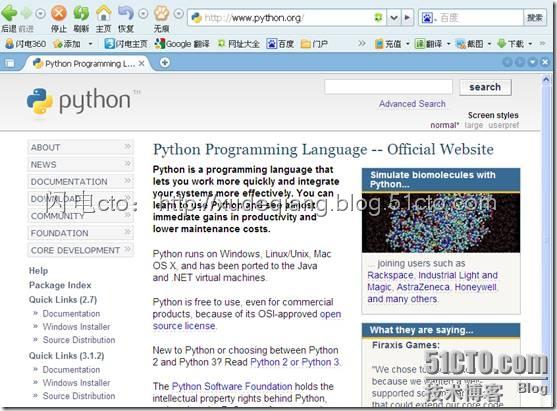
Task: Click the browser search button beside Baidu box
Action: coord(534,17)
